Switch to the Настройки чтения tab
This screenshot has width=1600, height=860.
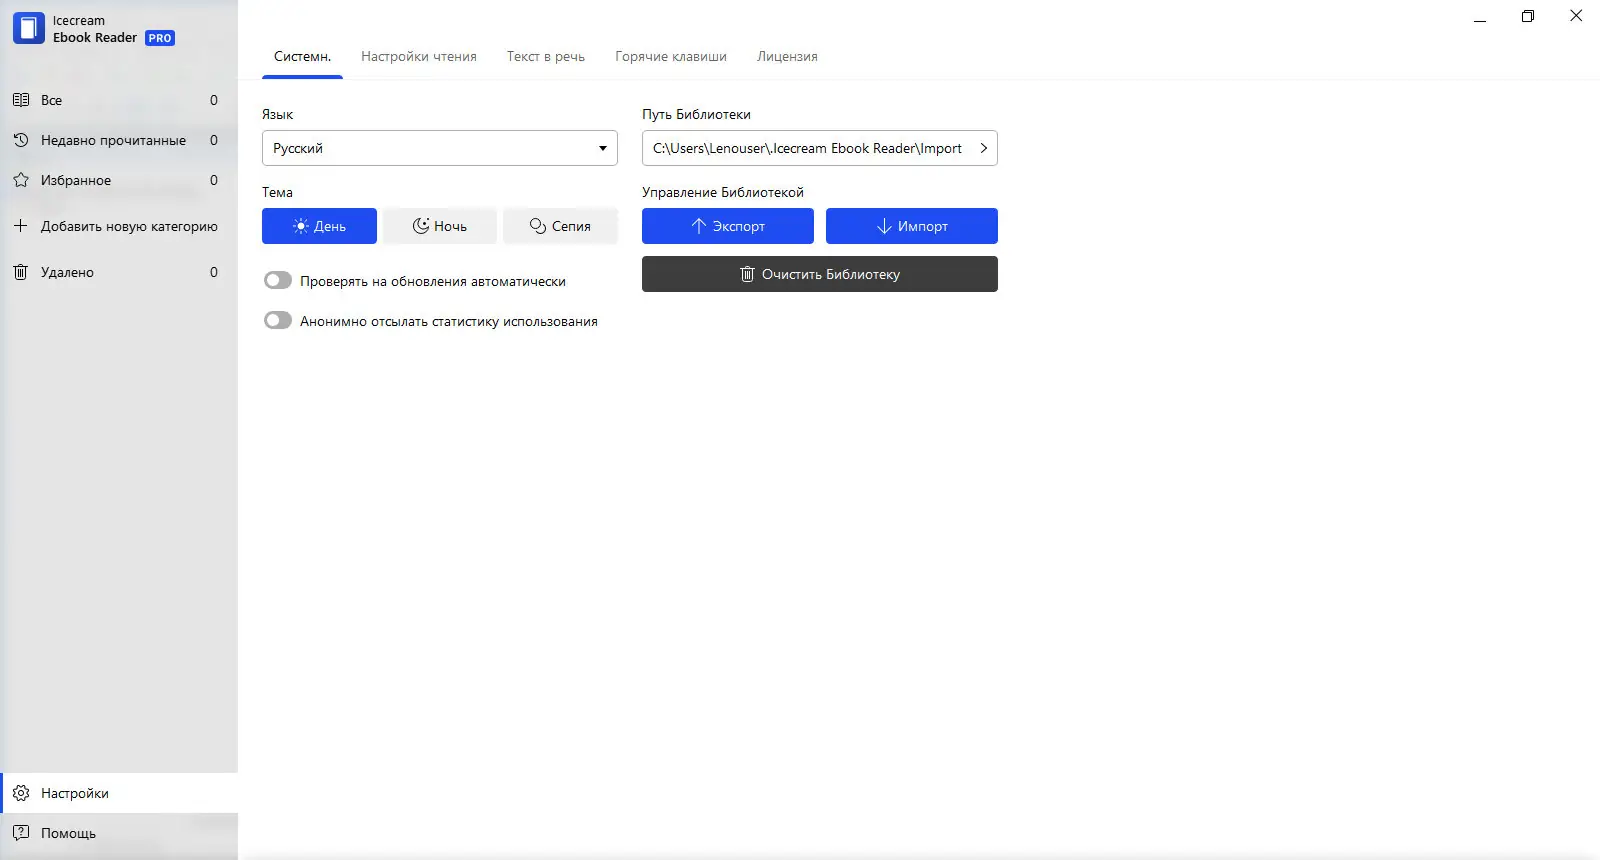pyautogui.click(x=419, y=56)
